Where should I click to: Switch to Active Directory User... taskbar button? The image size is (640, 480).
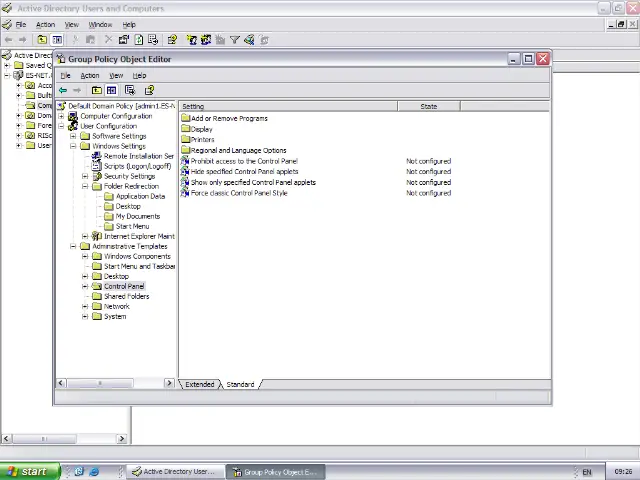pos(176,472)
